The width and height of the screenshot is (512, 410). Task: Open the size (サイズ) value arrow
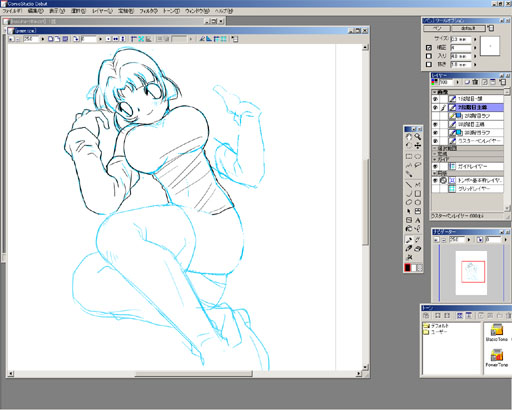point(475,39)
